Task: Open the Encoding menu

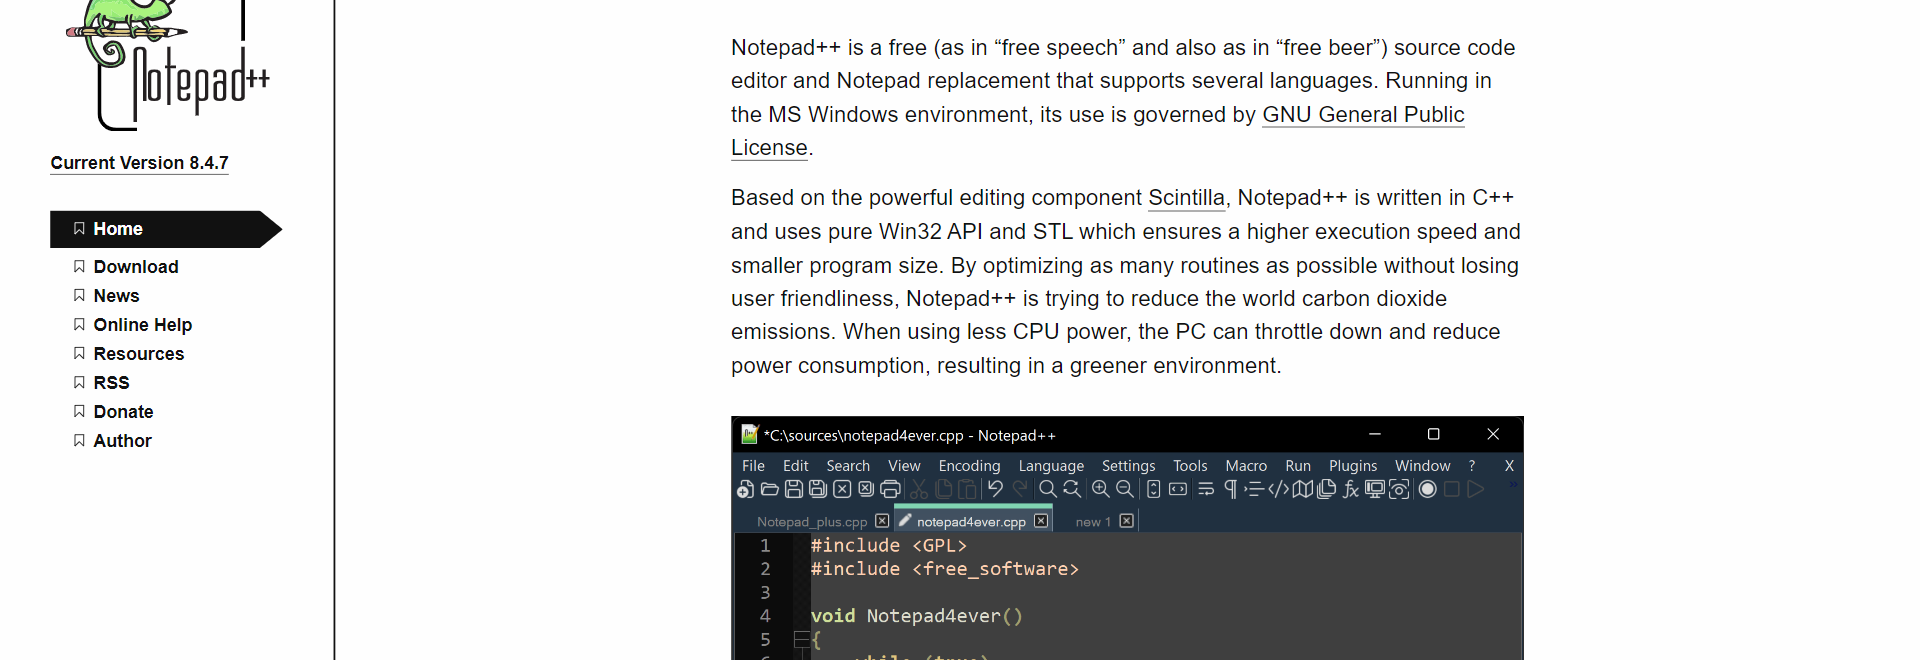Action: 969,465
